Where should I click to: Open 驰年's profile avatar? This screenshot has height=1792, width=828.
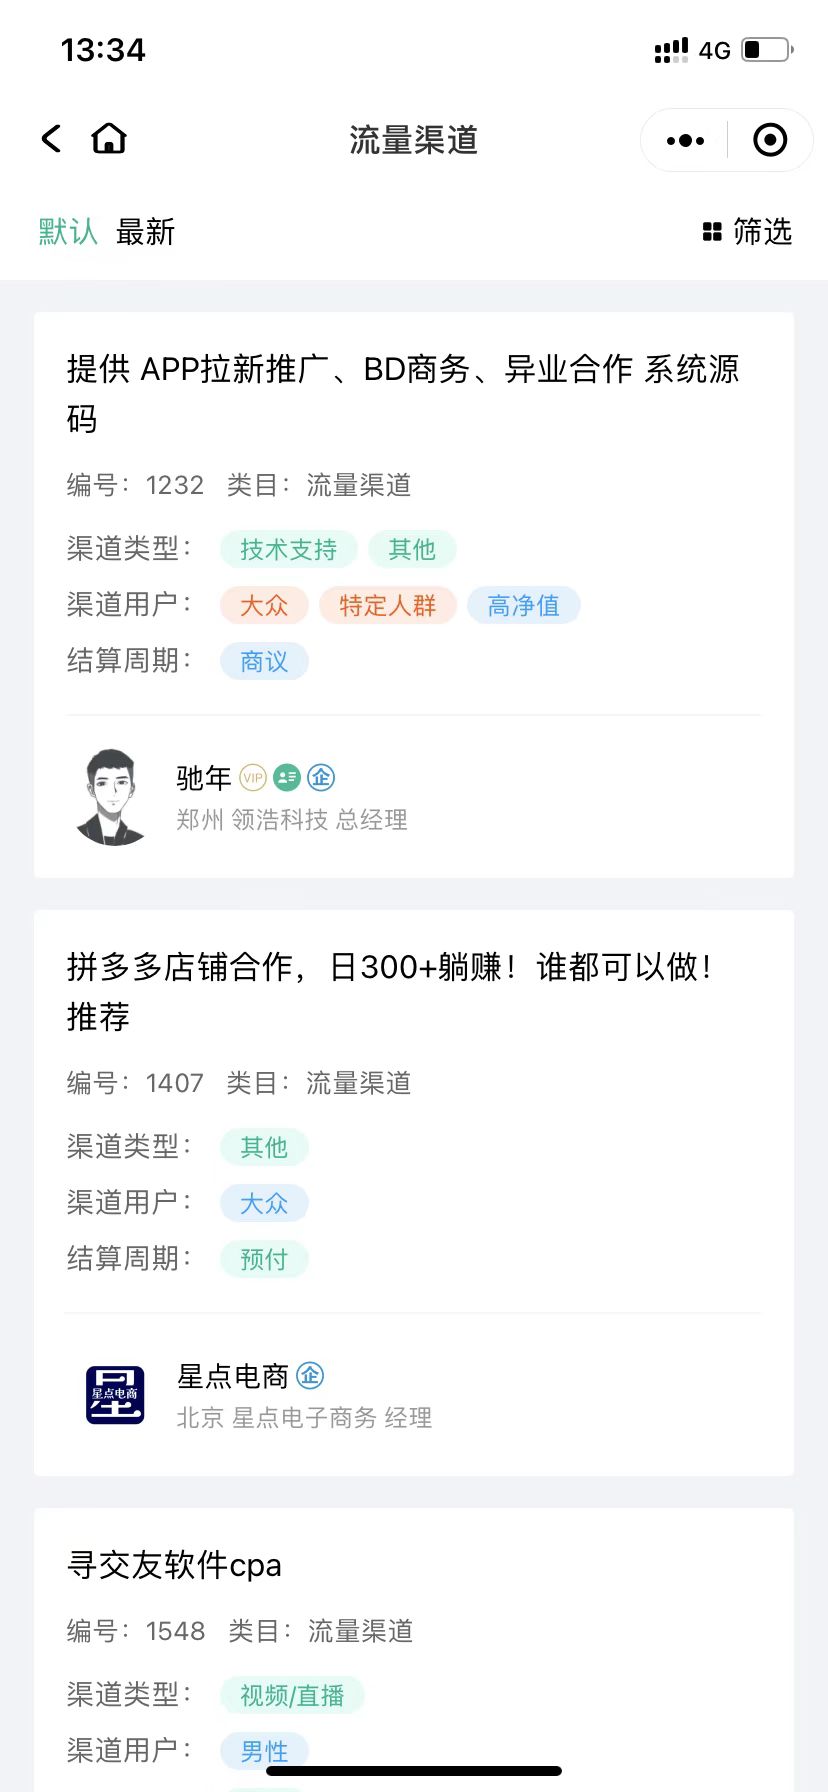112,797
